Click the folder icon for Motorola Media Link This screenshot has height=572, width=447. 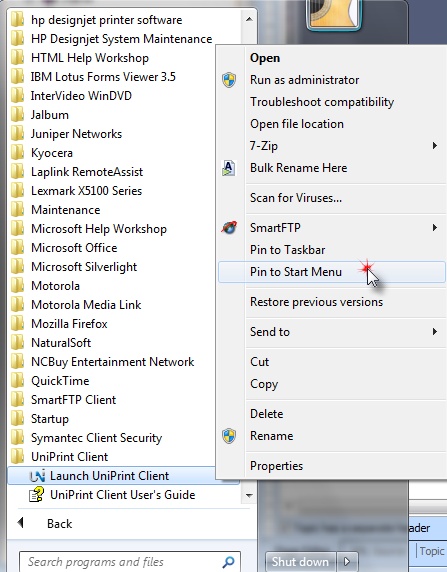point(17,305)
